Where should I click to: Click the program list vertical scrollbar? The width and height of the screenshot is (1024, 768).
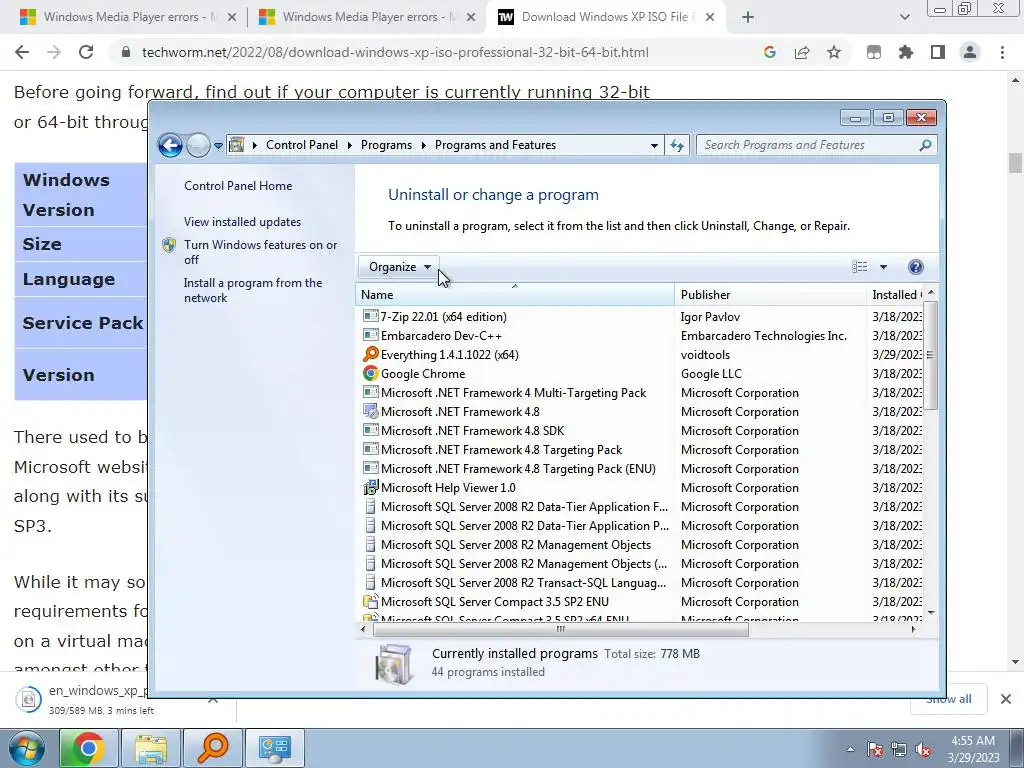point(931,355)
